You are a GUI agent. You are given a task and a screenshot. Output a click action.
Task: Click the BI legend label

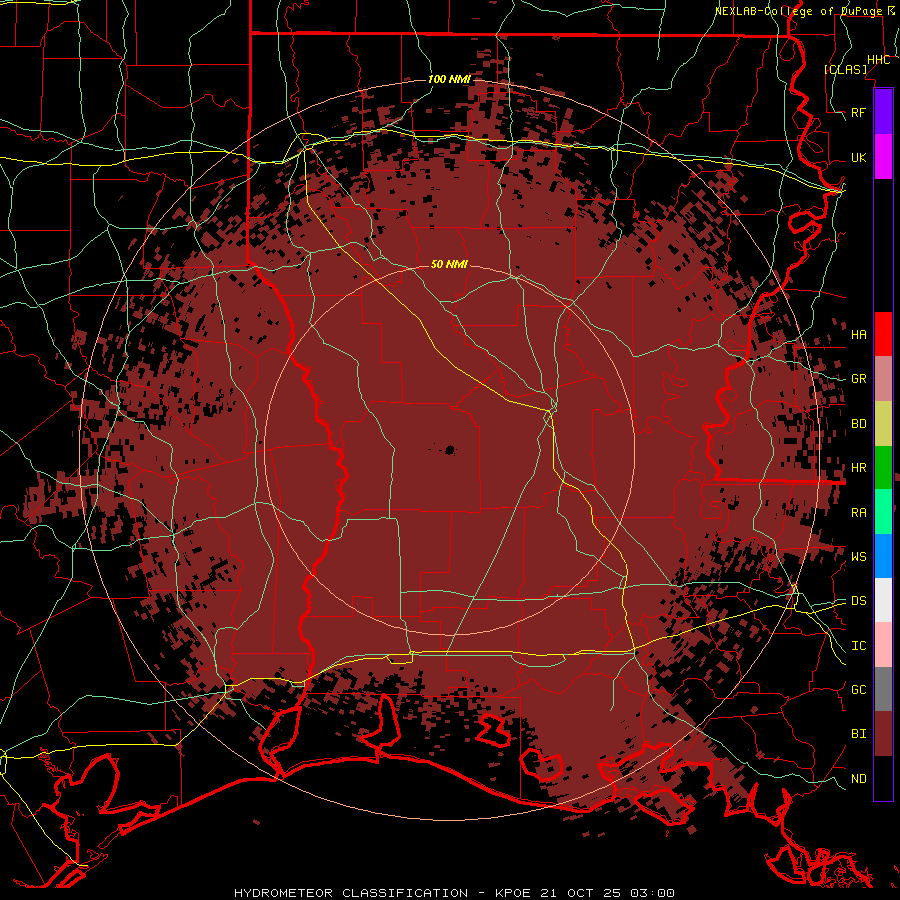pyautogui.click(x=858, y=734)
